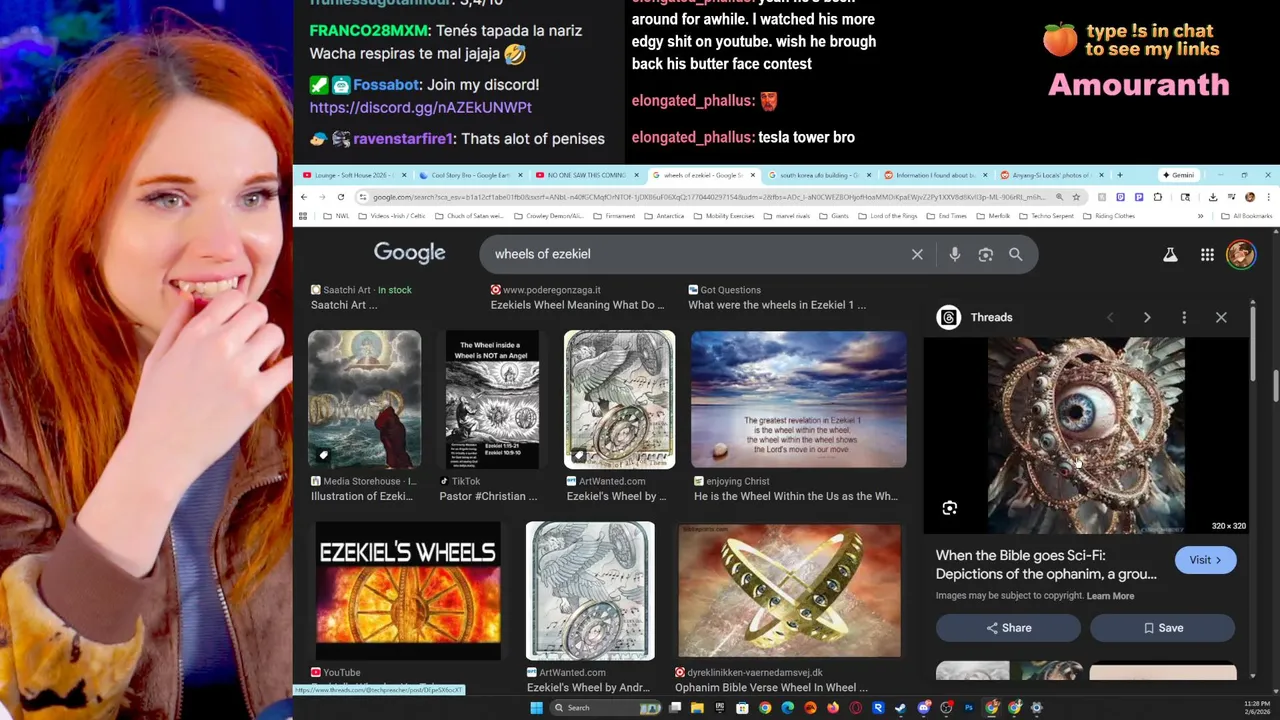1280x720 pixels.
Task: Open Google Lens search by image icon
Action: 985,254
